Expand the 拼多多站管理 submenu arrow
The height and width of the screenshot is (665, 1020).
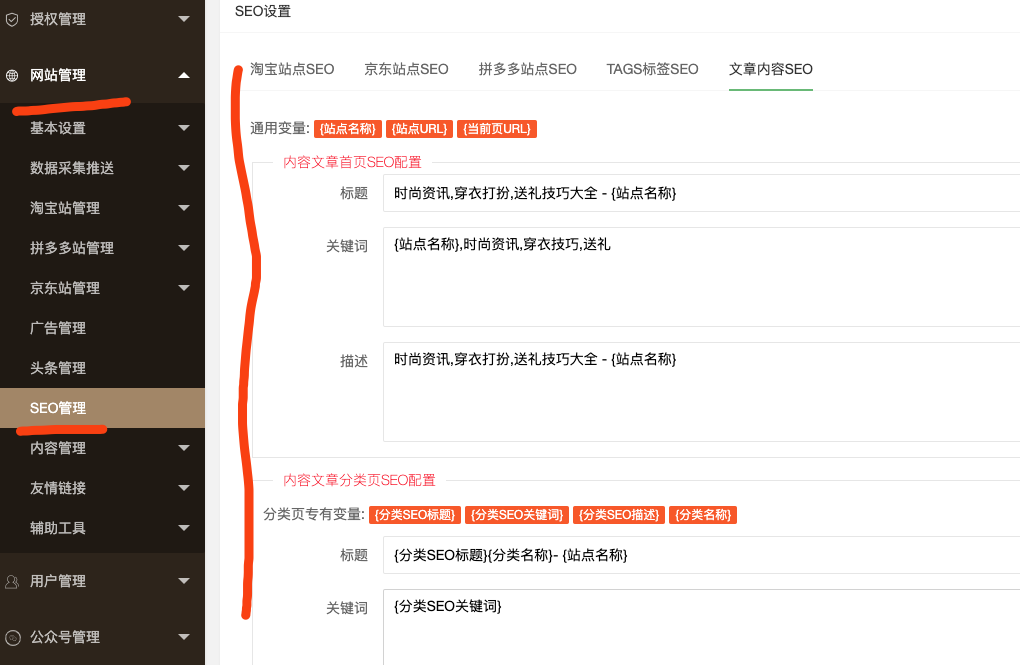click(x=184, y=248)
